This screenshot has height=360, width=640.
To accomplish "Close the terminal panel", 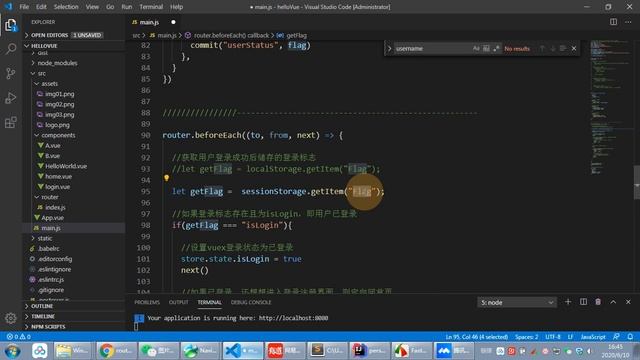I will pos(628,302).
